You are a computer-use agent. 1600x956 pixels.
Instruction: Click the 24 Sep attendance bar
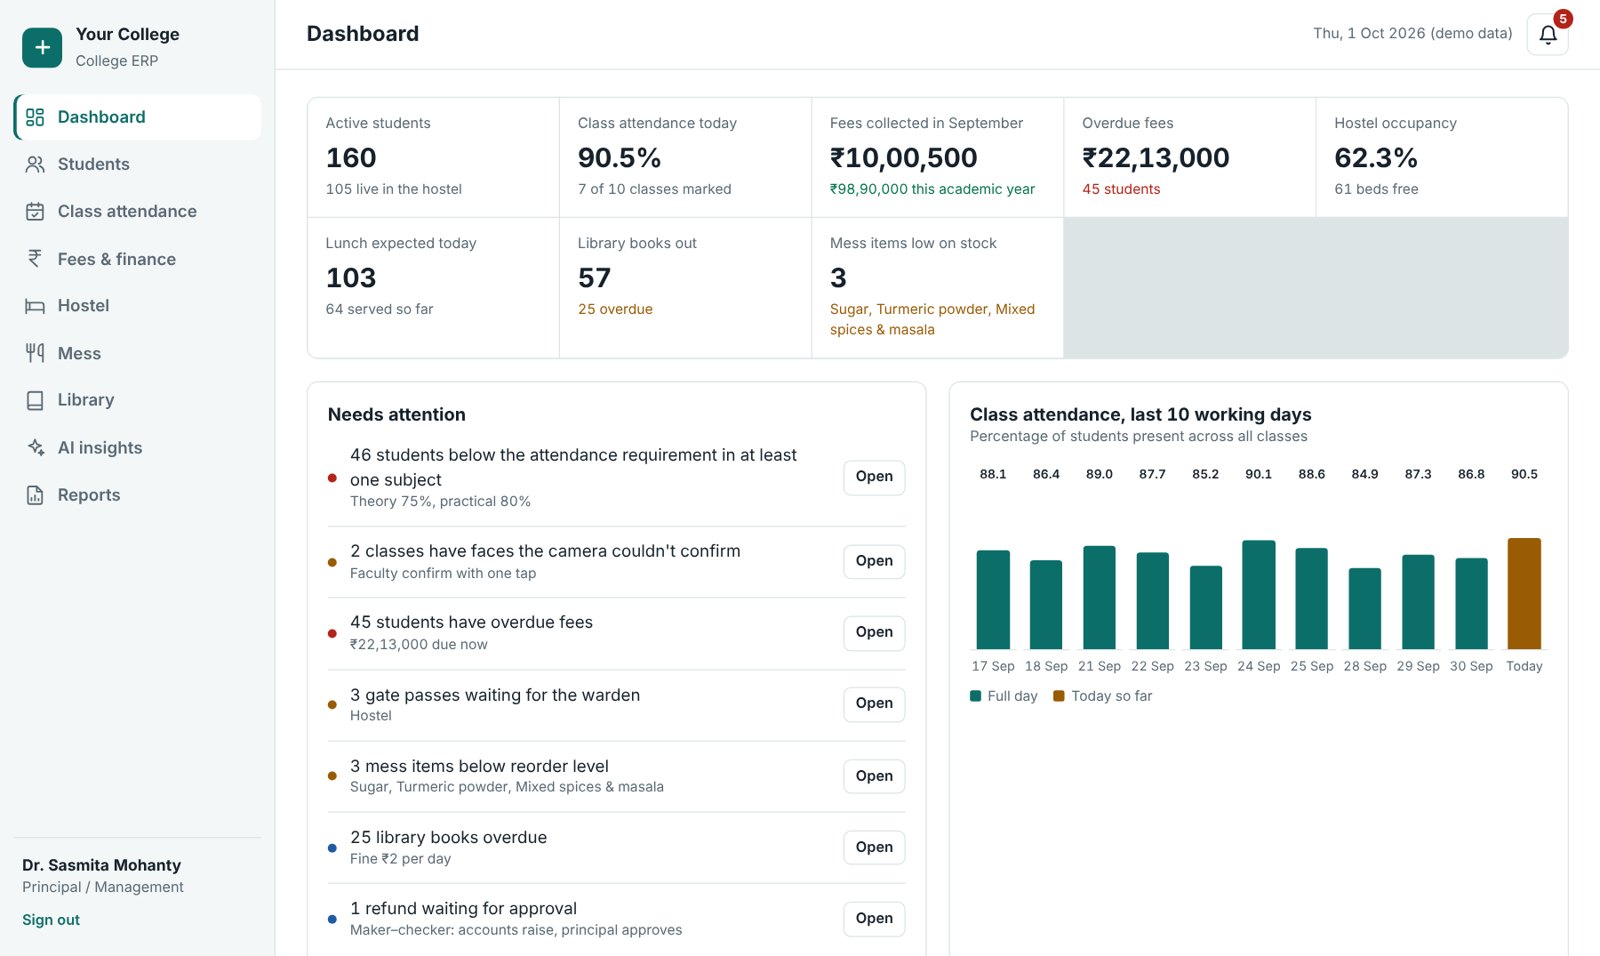1258,595
